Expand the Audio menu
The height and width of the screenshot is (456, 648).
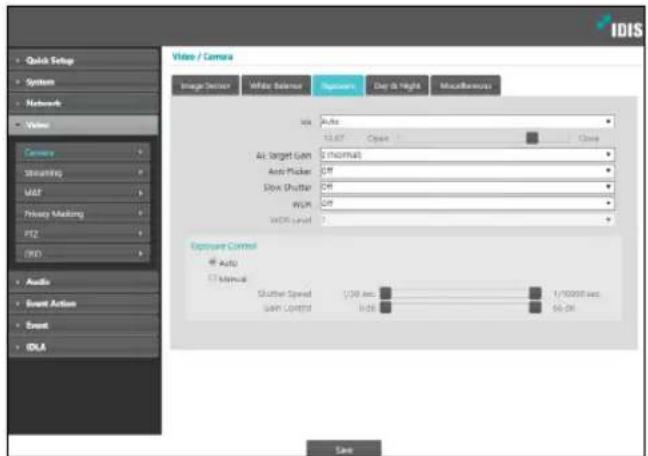click(x=83, y=282)
